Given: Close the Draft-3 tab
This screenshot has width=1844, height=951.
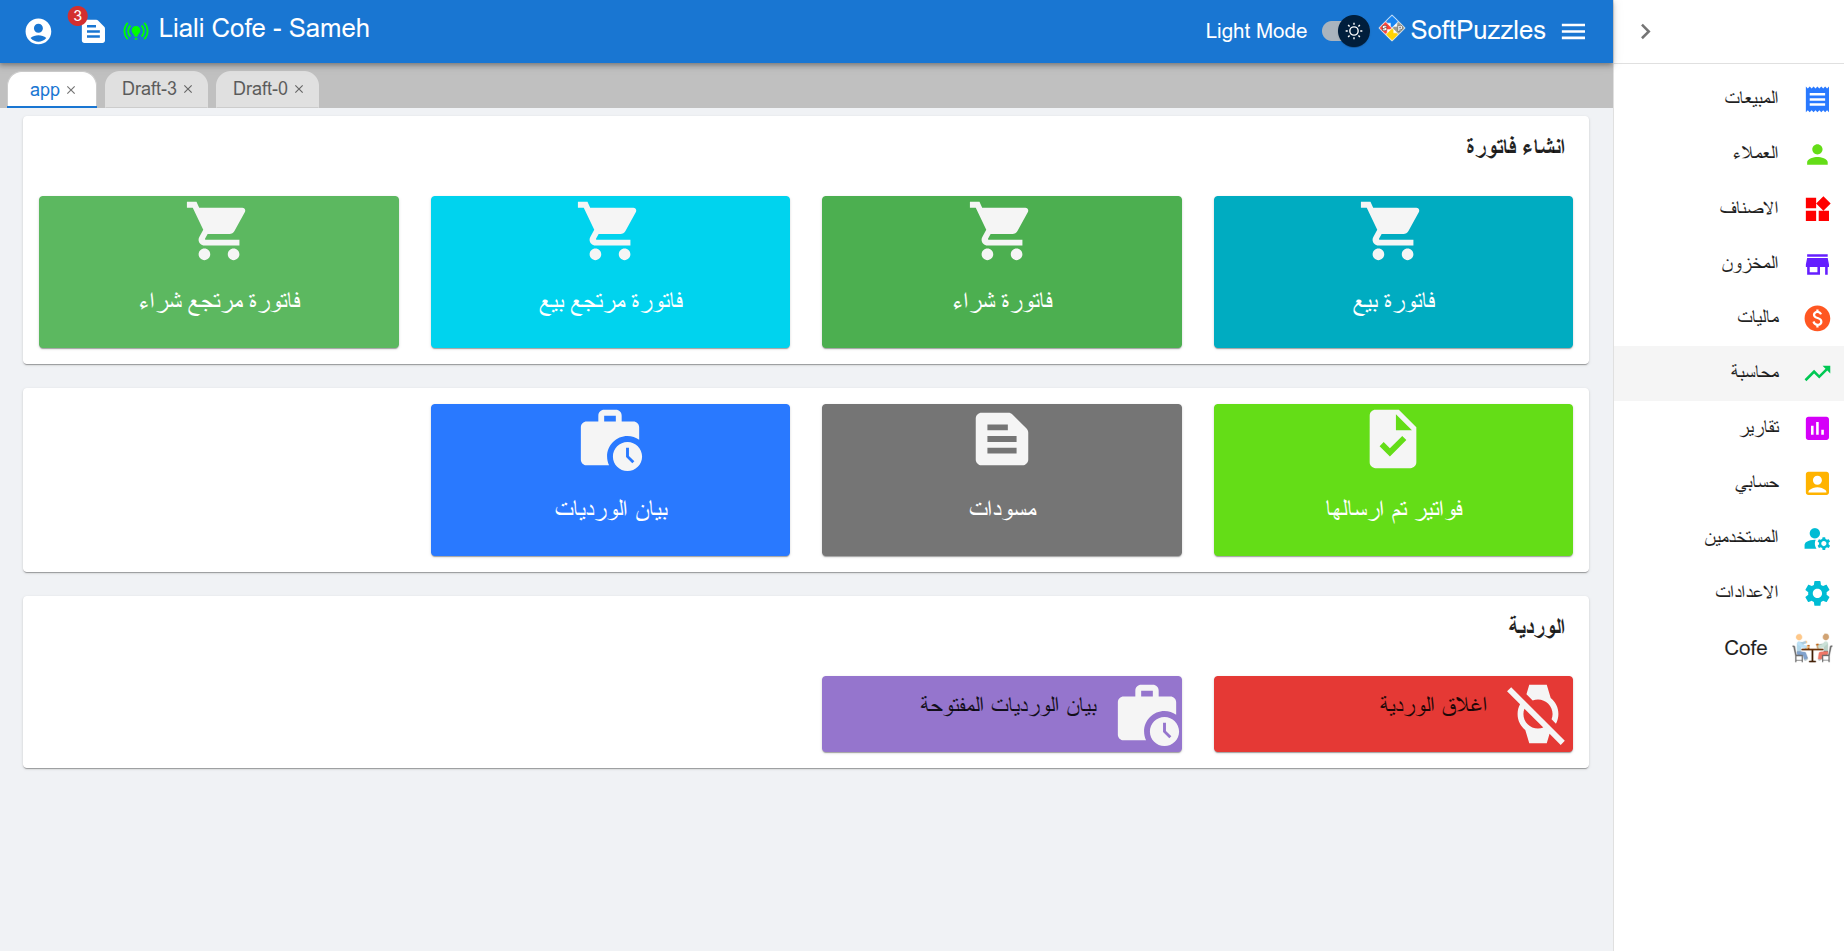Looking at the screenshot, I should pyautogui.click(x=188, y=90).
